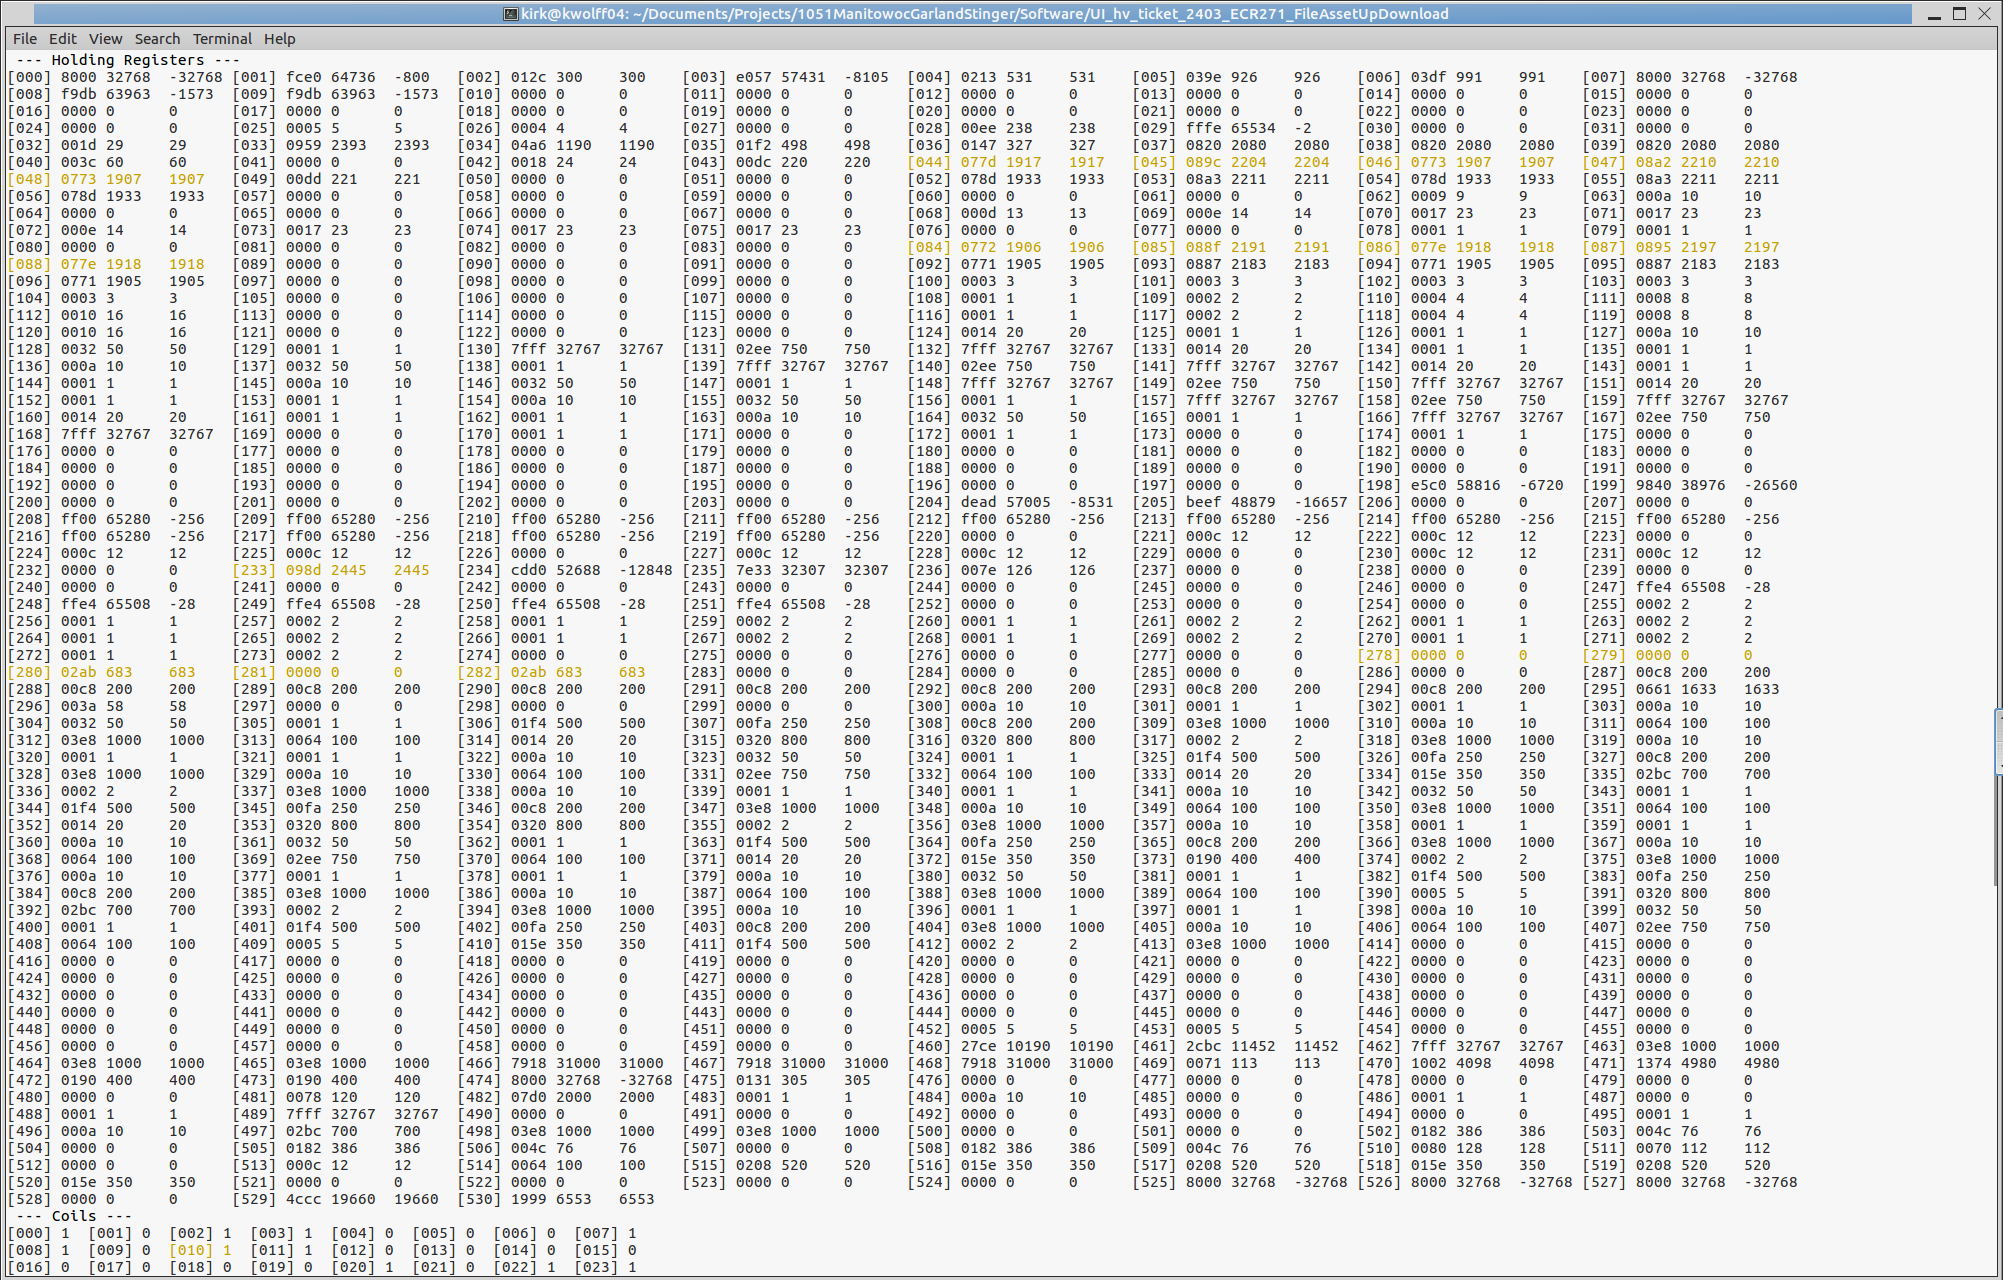Select holding register [204] value 'dead'

(x=979, y=502)
